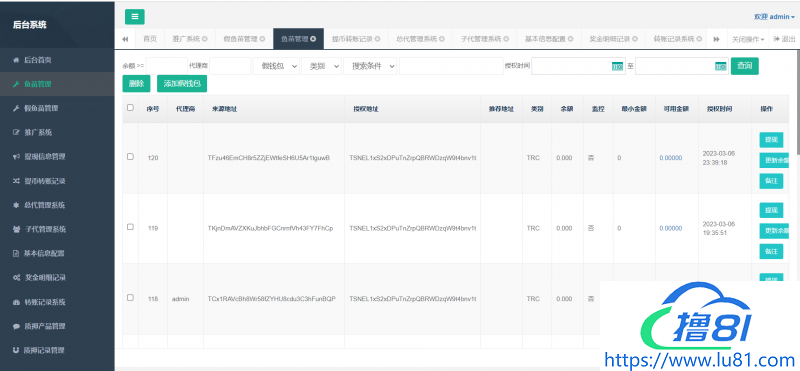Switch to the 假鱼苗管理 tab
The width and height of the screenshot is (800, 371).
tap(240, 39)
